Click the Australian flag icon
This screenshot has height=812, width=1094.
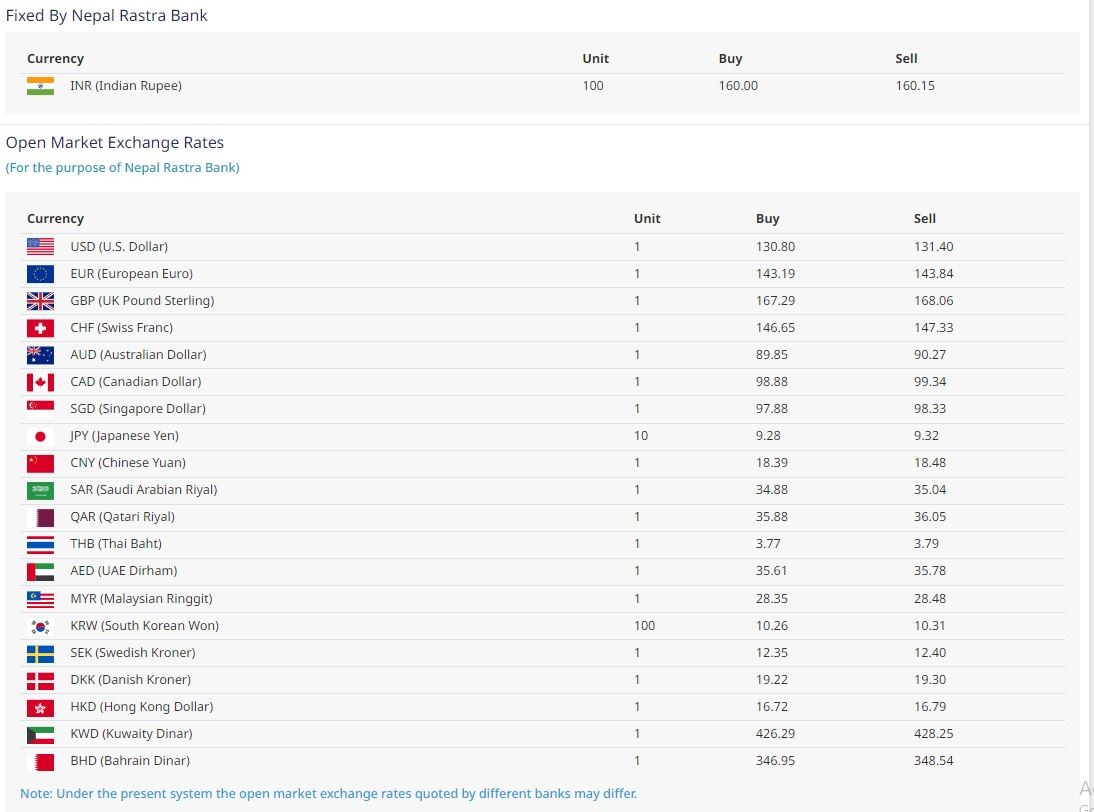40,354
